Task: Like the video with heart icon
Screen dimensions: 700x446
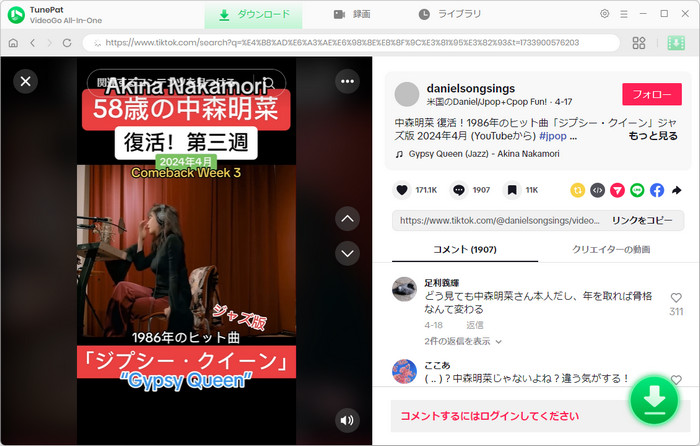Action: click(402, 190)
